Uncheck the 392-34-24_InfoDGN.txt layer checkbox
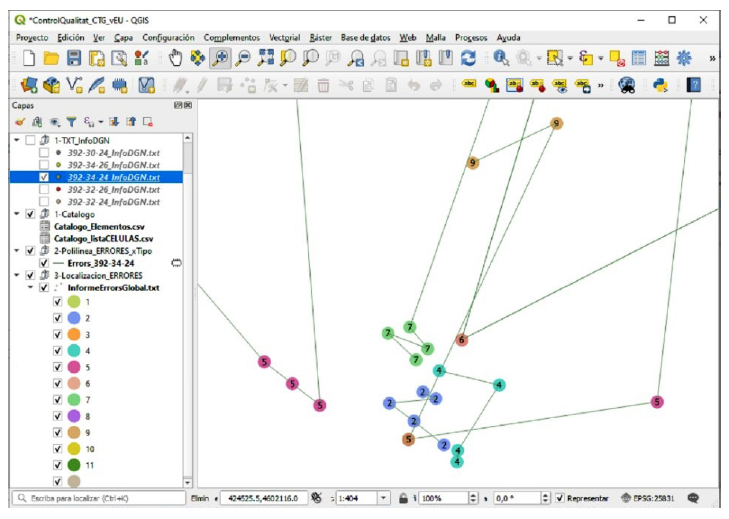 pyautogui.click(x=43, y=176)
